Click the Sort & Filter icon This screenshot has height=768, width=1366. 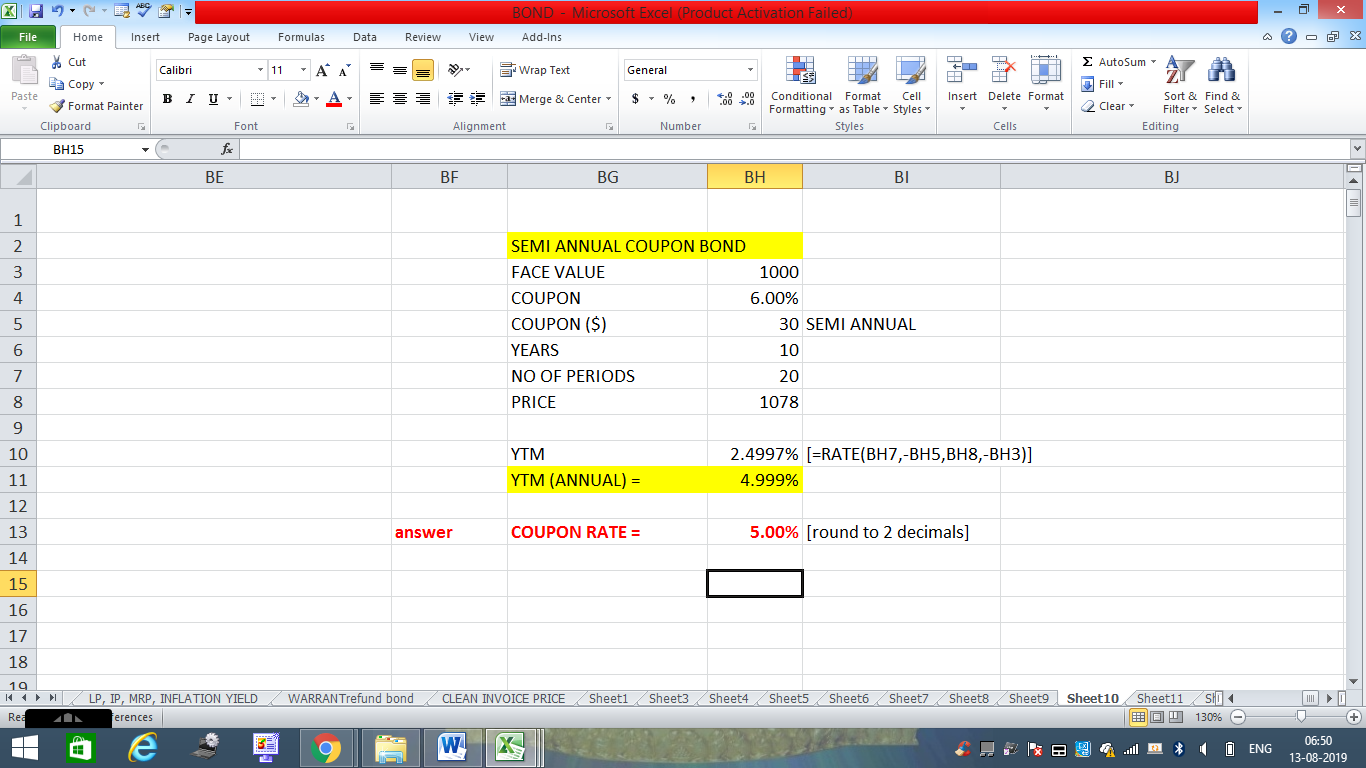pos(1180,72)
